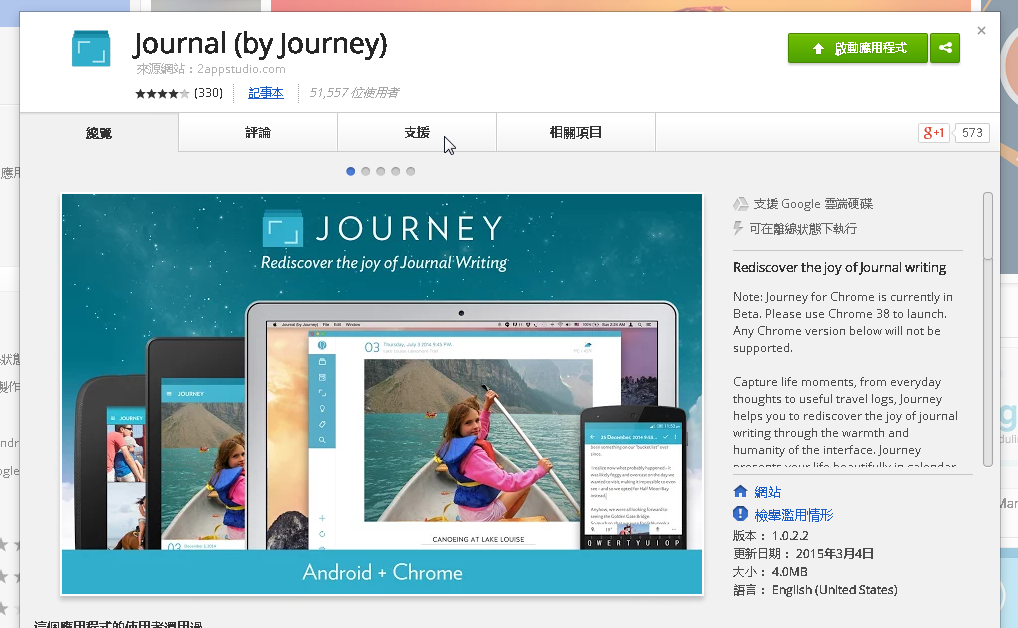
Task: Click the Google +1 button
Action: [934, 132]
